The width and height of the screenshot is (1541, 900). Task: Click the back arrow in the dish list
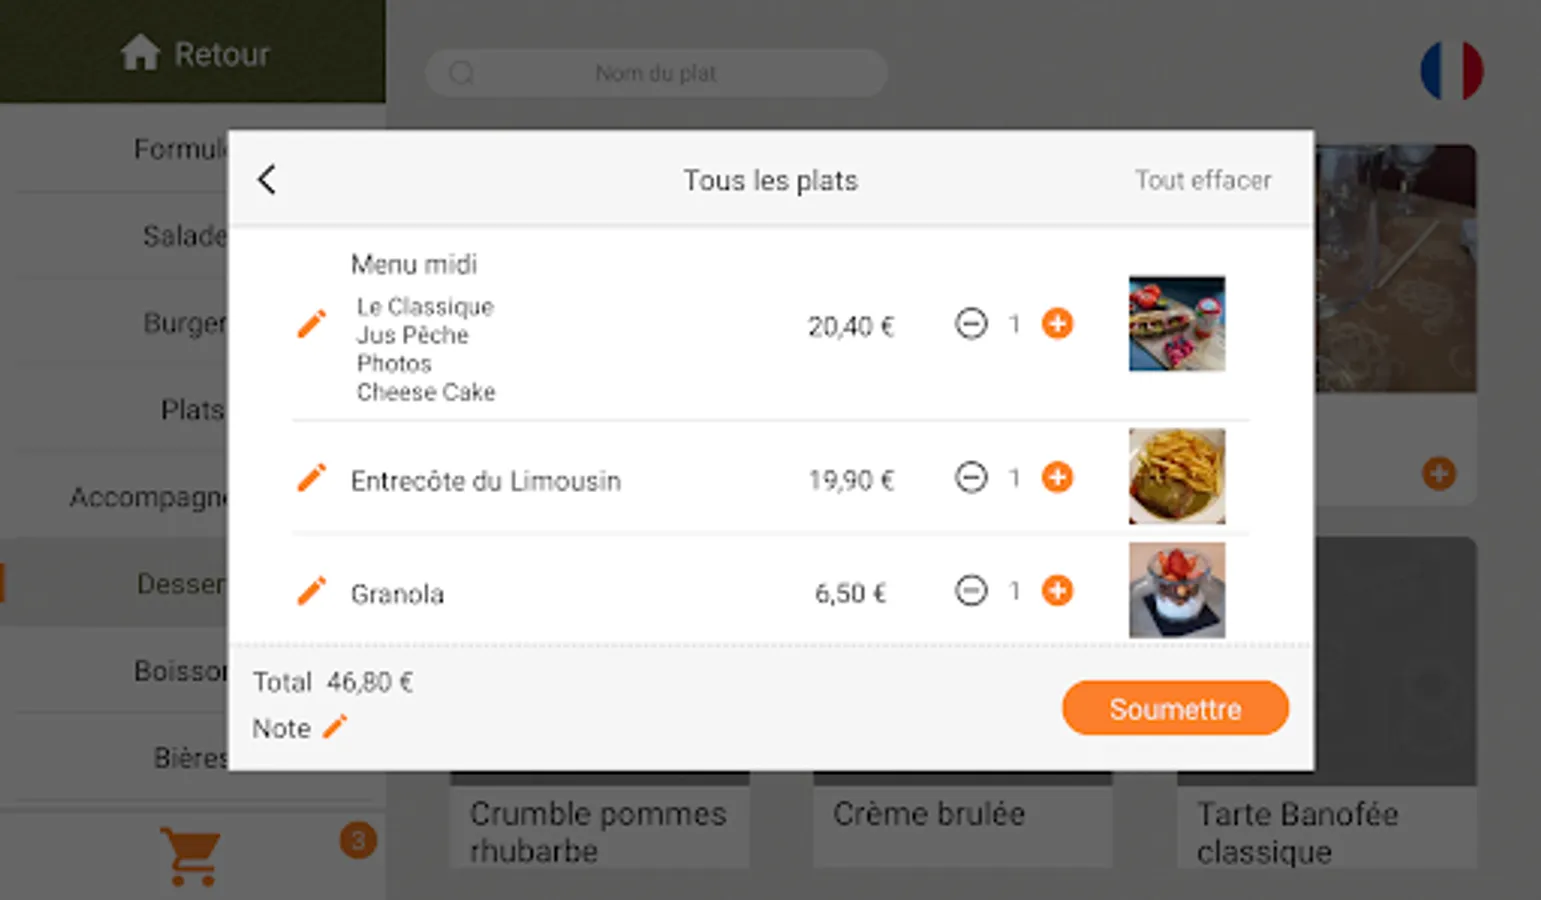(x=267, y=180)
